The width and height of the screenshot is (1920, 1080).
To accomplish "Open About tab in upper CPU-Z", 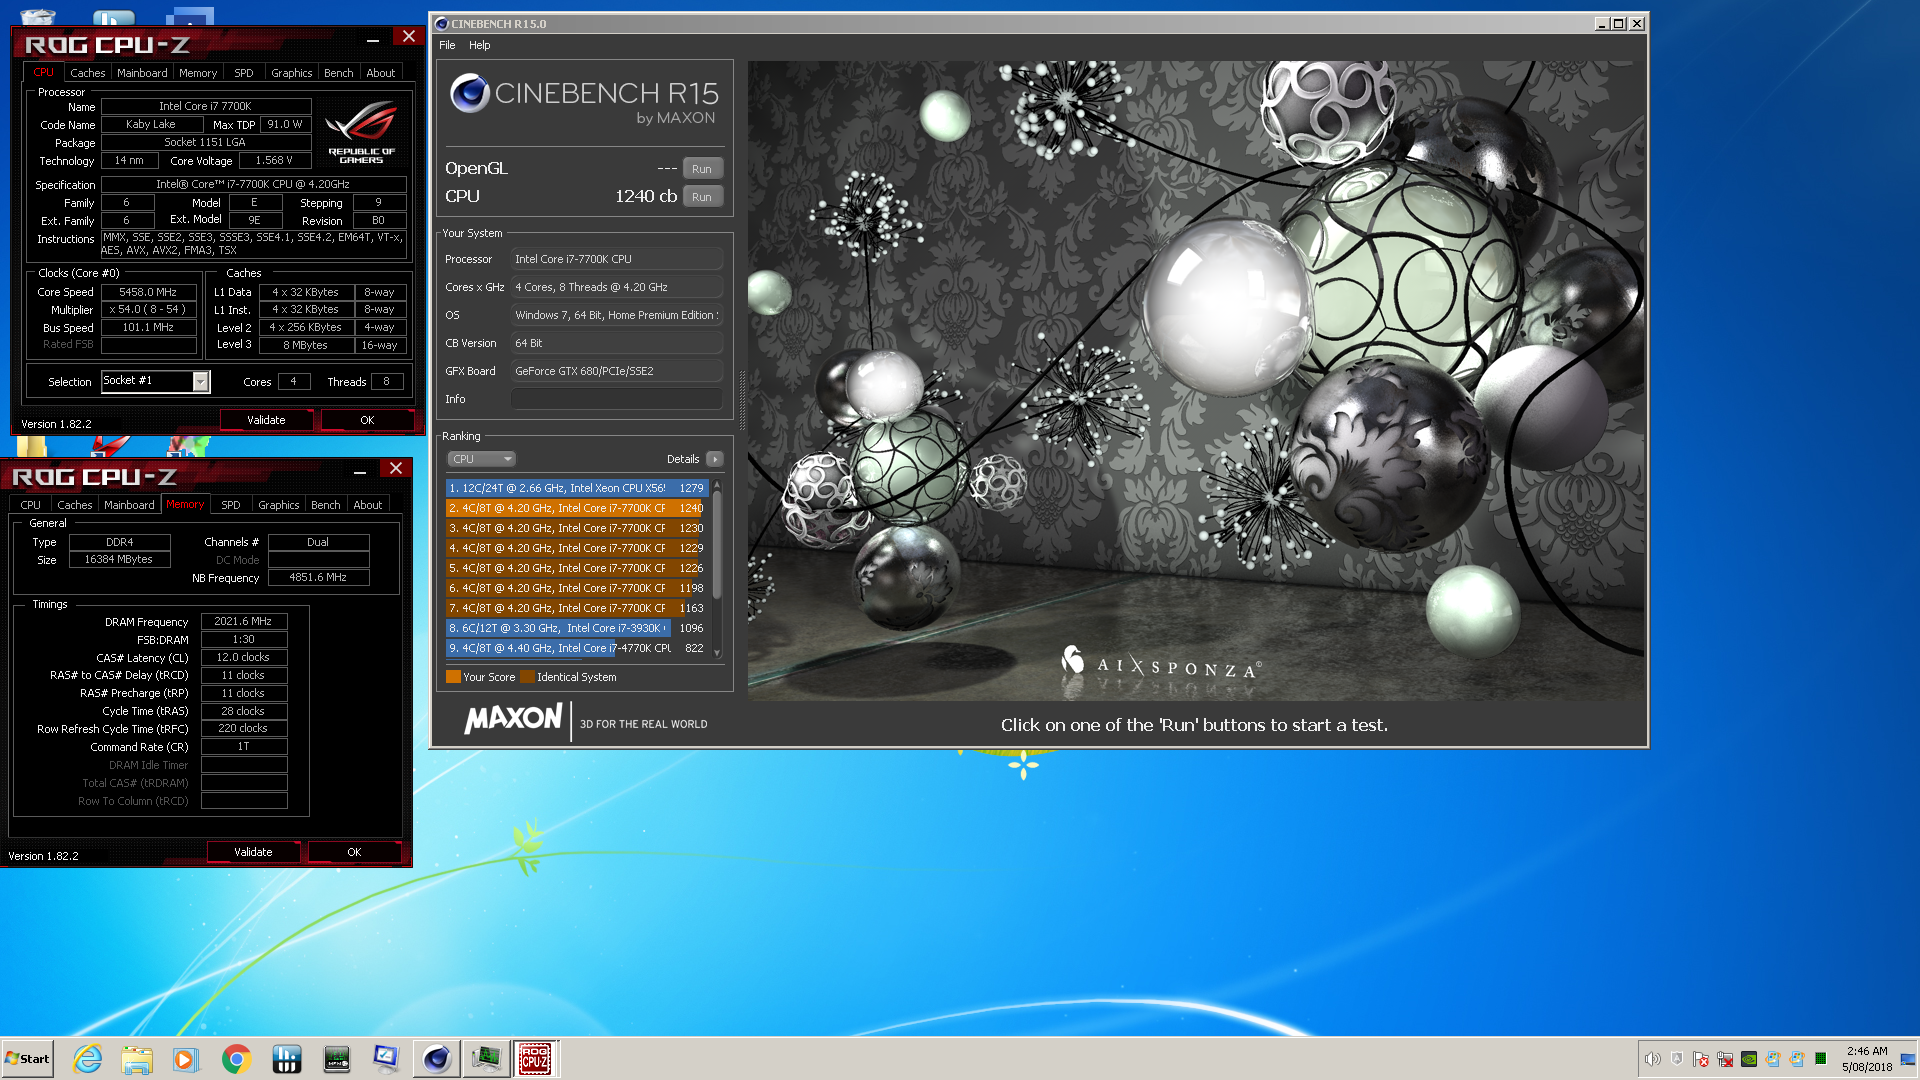I will (381, 73).
